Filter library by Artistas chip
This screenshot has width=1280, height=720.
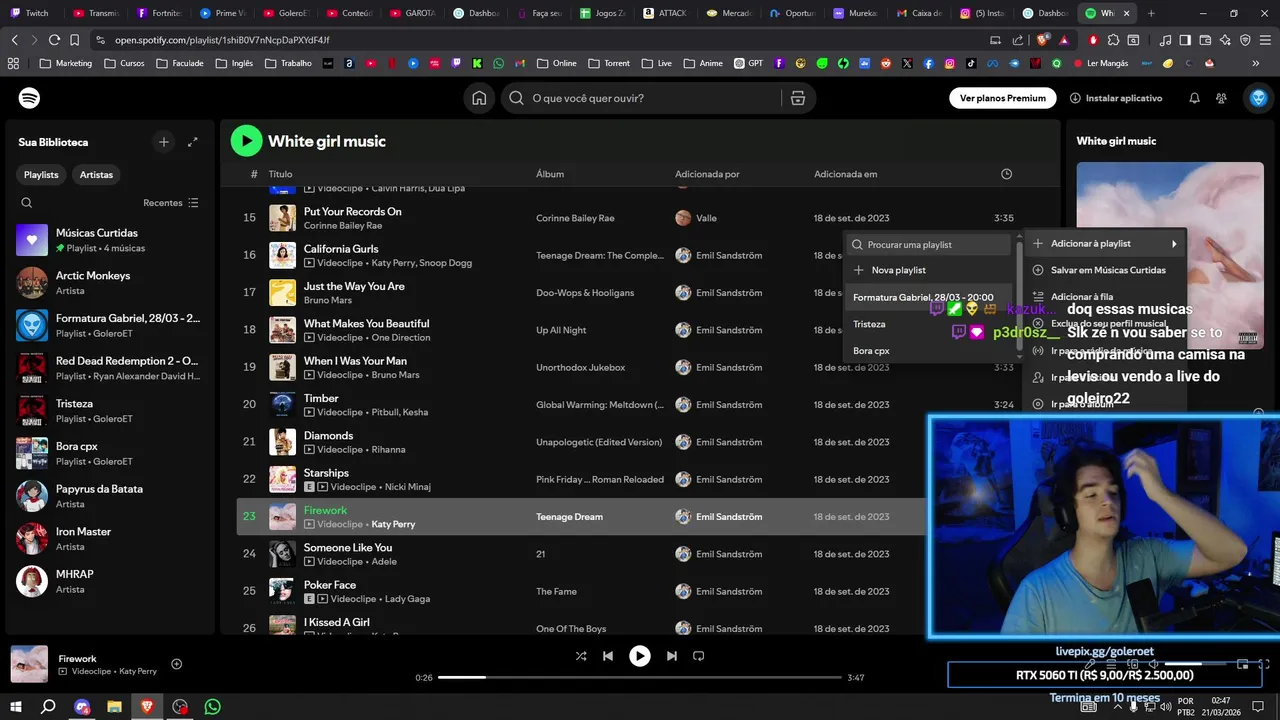96,175
